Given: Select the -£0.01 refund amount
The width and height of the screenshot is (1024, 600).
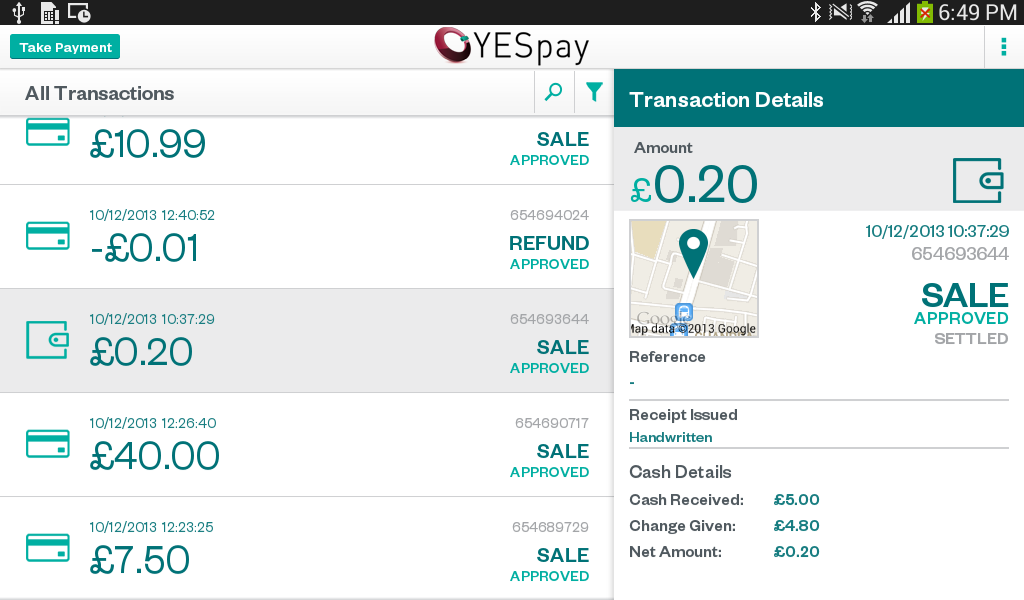Looking at the screenshot, I should (x=143, y=249).
